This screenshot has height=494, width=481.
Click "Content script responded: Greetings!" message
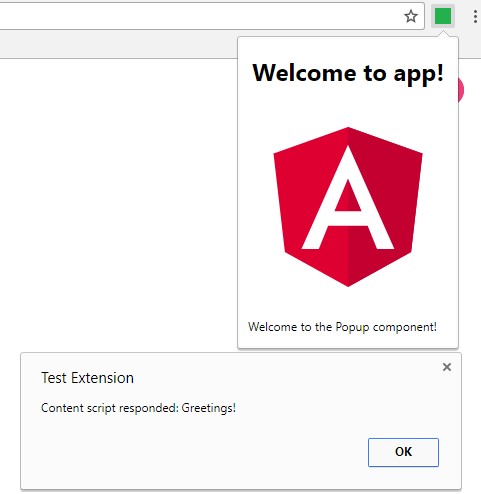(138, 408)
